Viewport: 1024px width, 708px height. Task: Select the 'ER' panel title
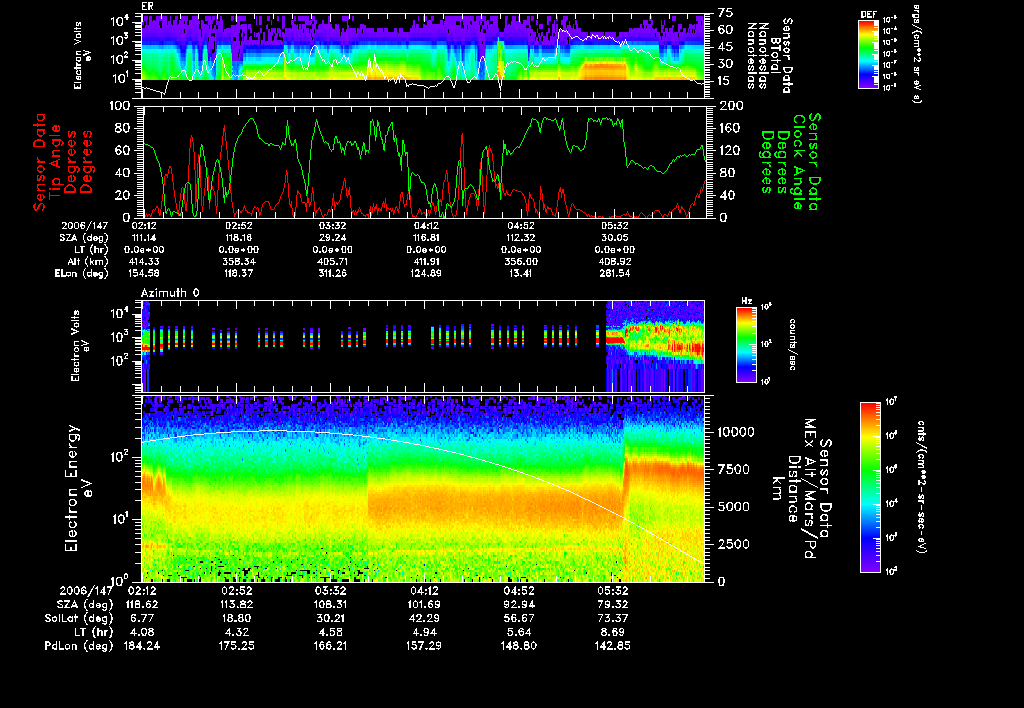click(x=148, y=6)
